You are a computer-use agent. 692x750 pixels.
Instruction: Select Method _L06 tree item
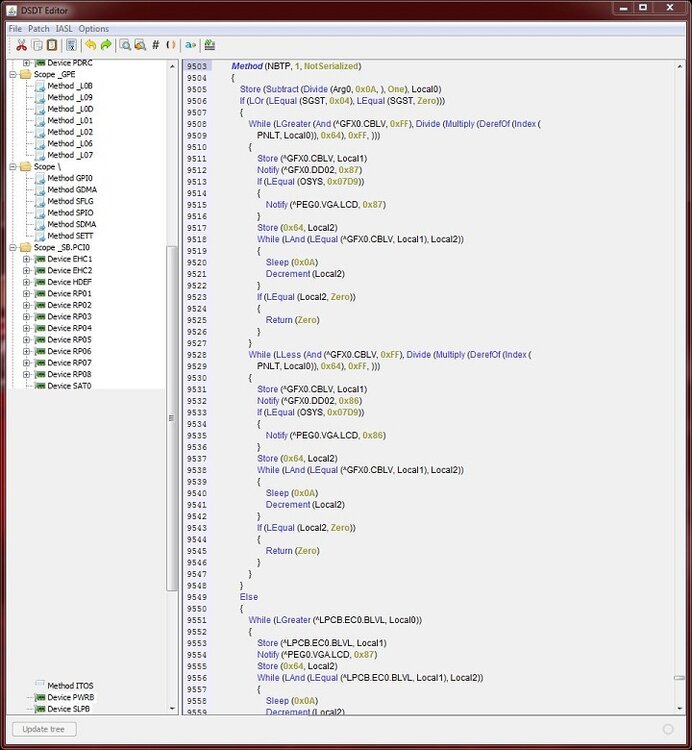pos(68,144)
